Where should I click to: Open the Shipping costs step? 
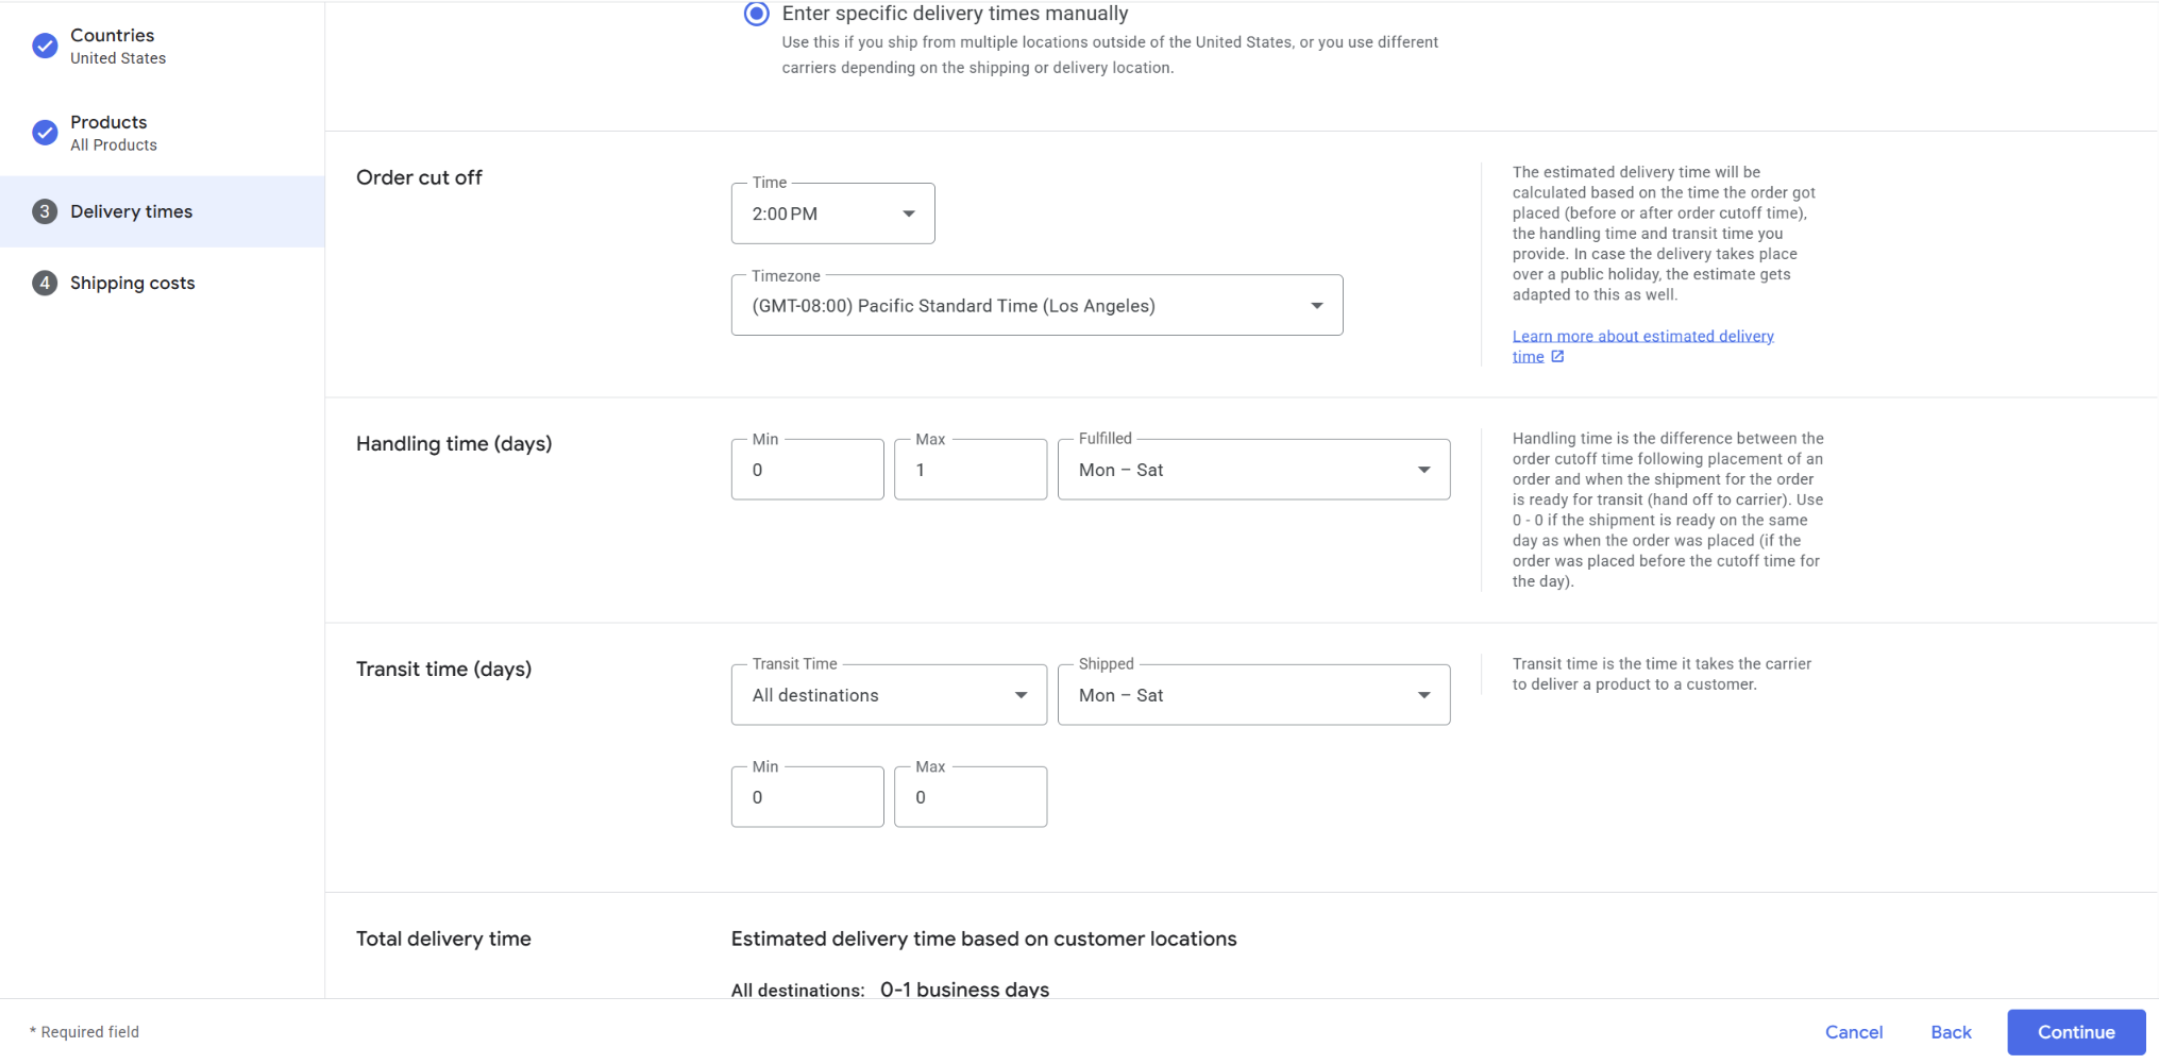click(132, 283)
